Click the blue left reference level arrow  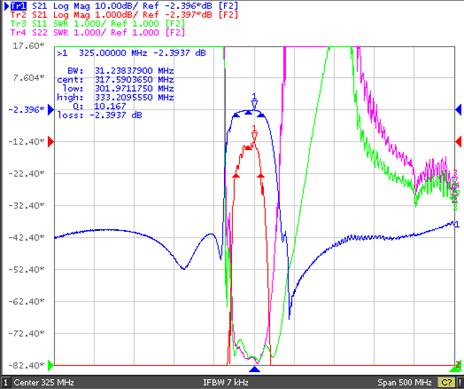pos(51,109)
